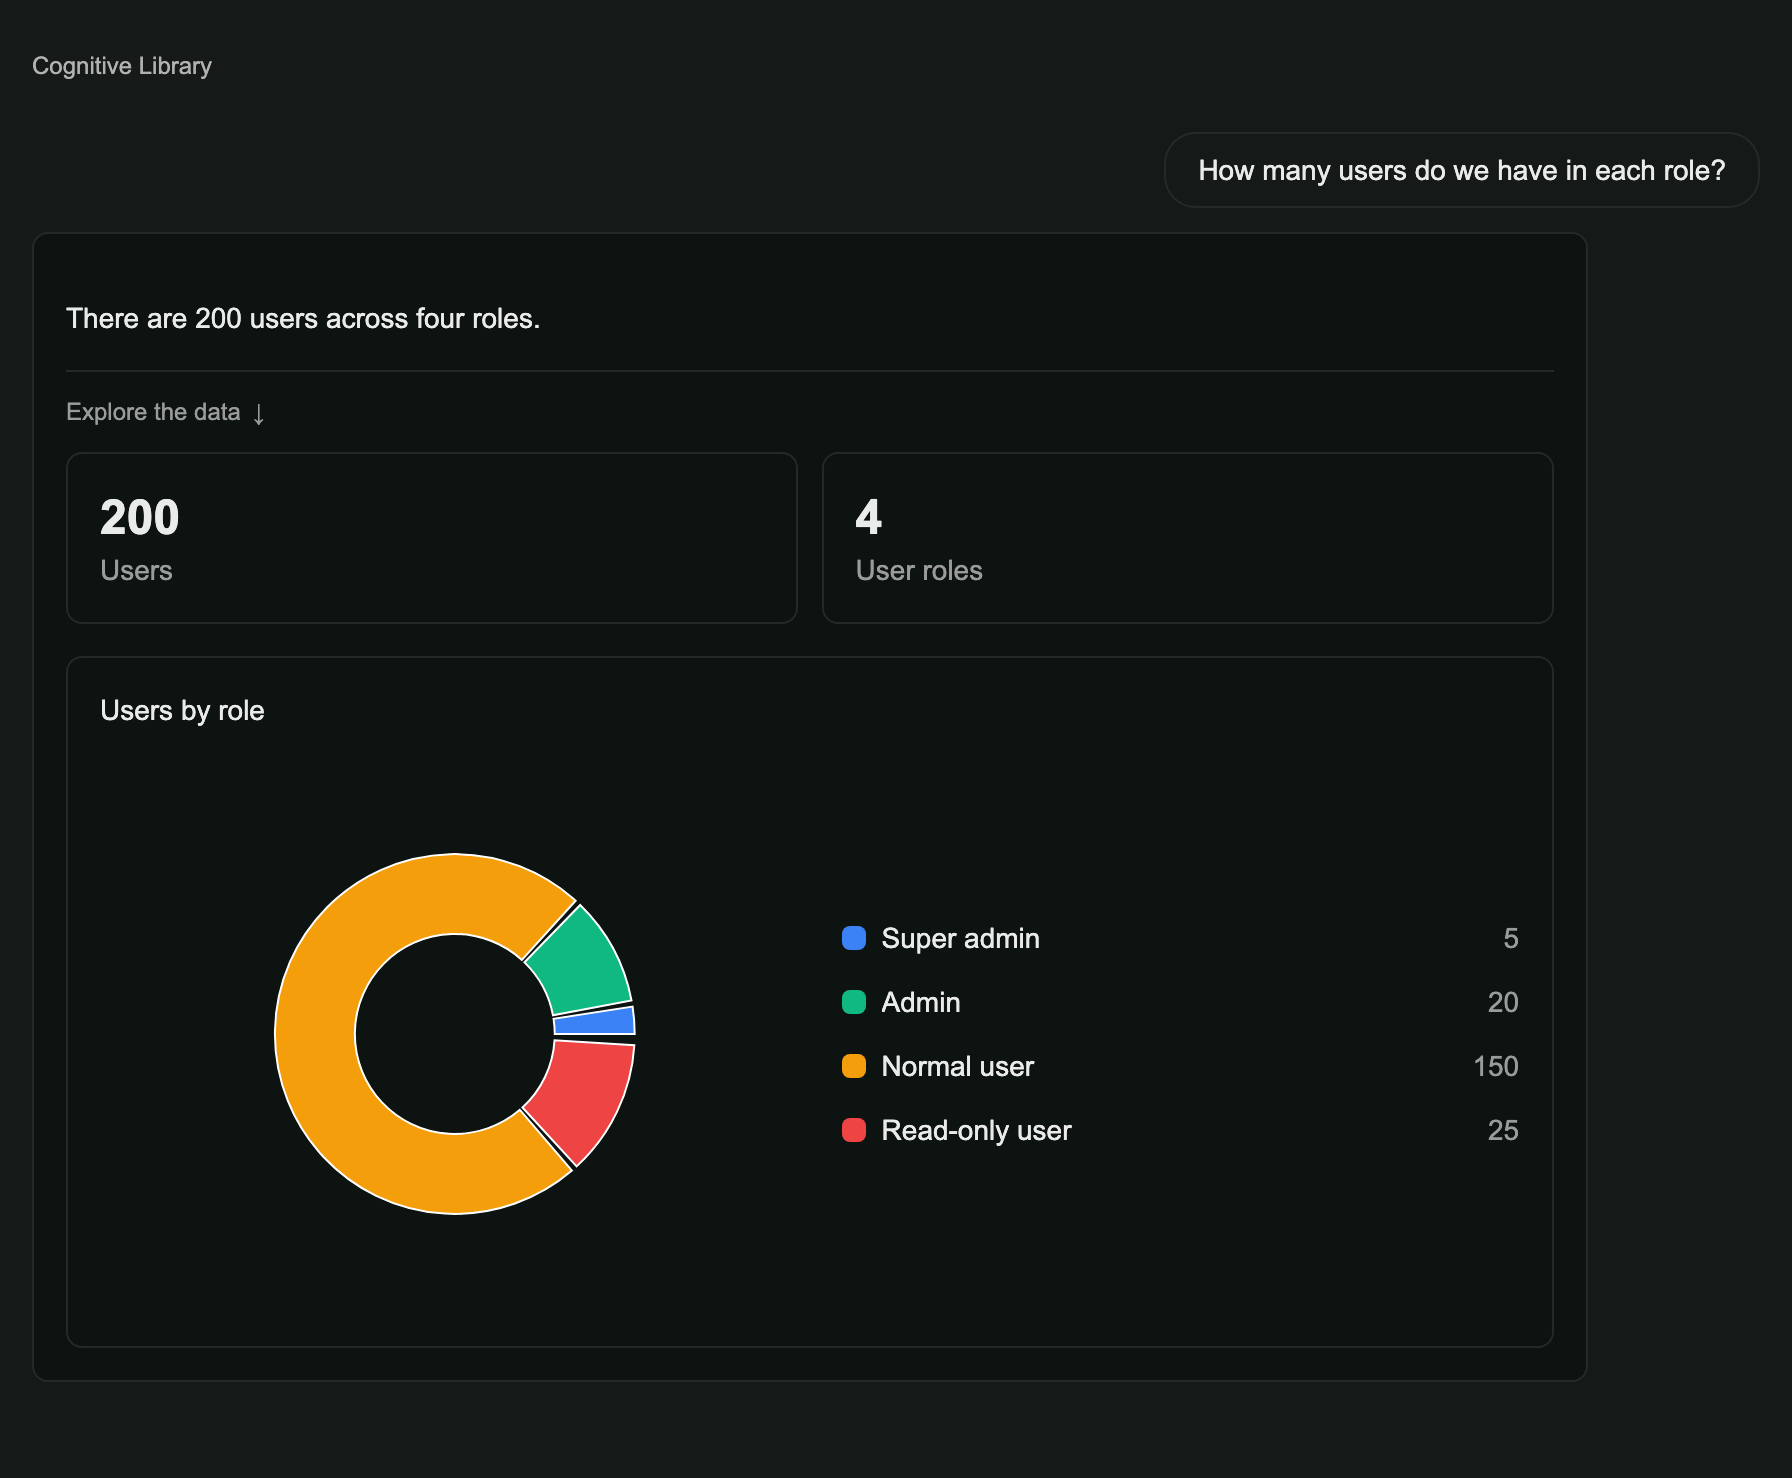Click the Read-only user count 25
The width and height of the screenshot is (1792, 1478).
coord(1503,1130)
